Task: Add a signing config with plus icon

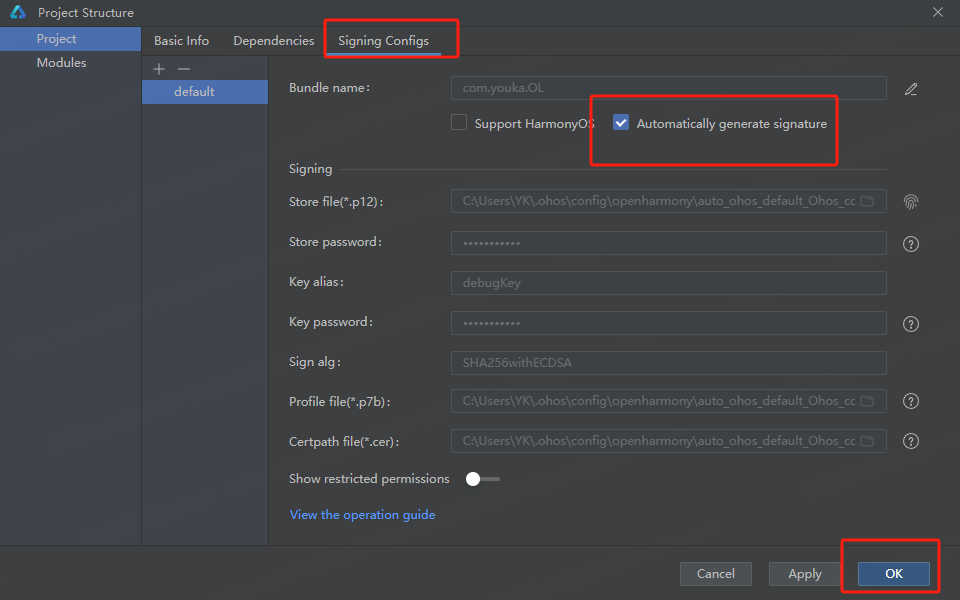Action: (x=158, y=69)
